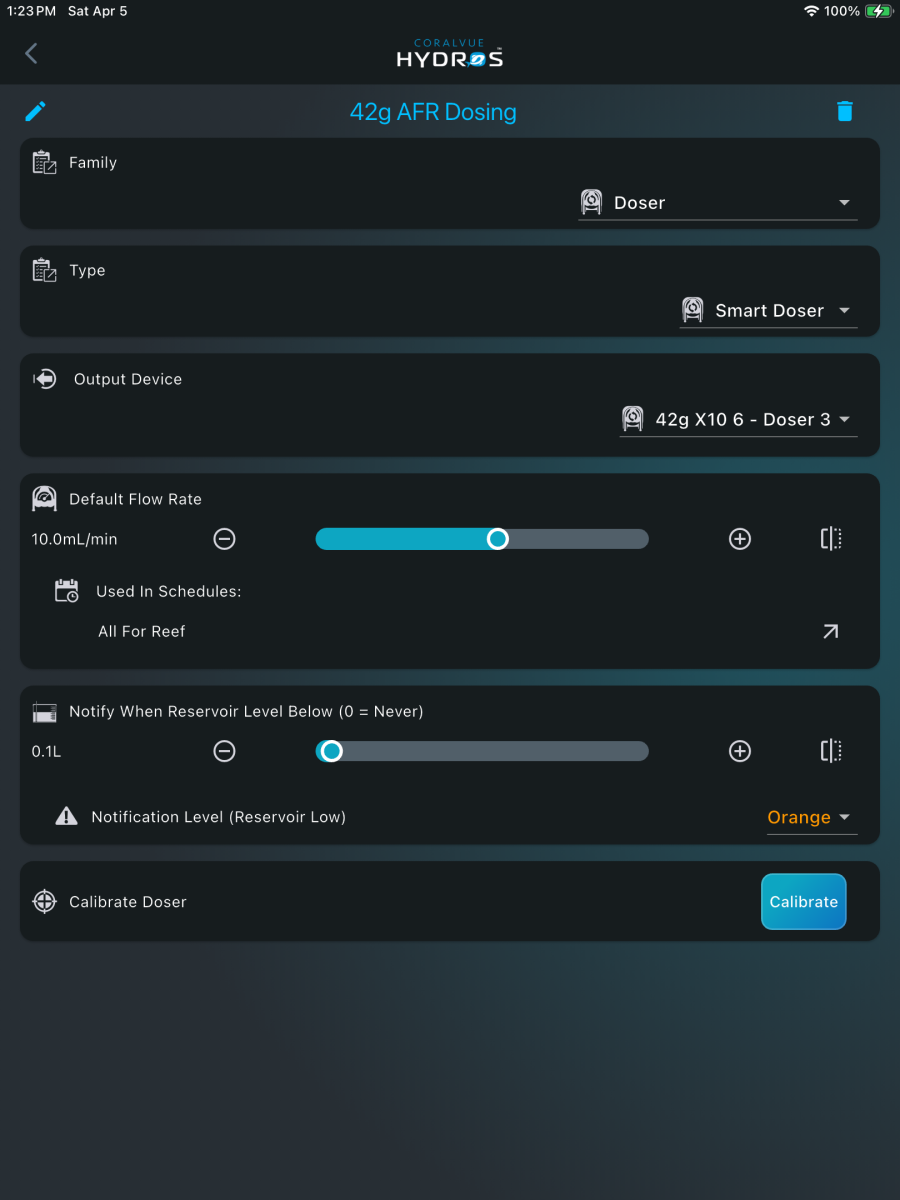Tap the 42g AFR Dosing title
Screen dimensions: 900x1200
click(433, 112)
